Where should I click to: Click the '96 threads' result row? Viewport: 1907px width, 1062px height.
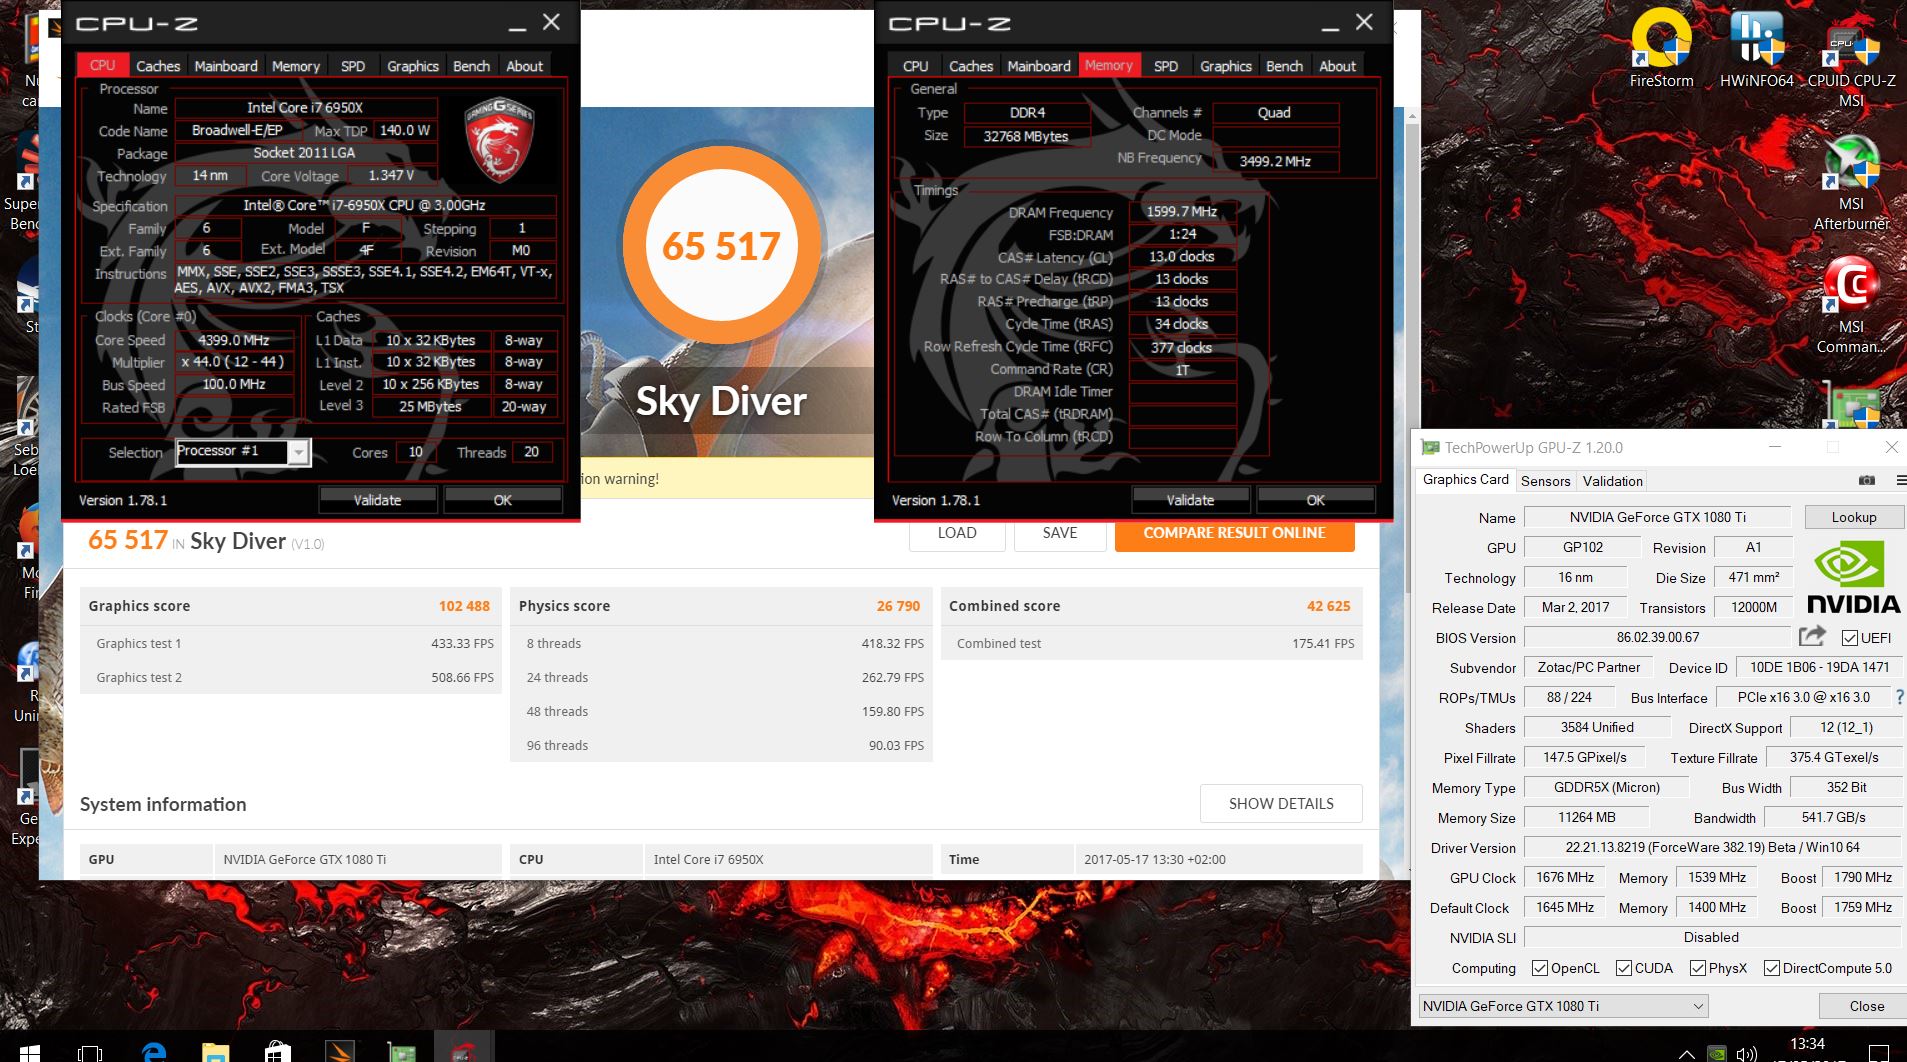721,745
